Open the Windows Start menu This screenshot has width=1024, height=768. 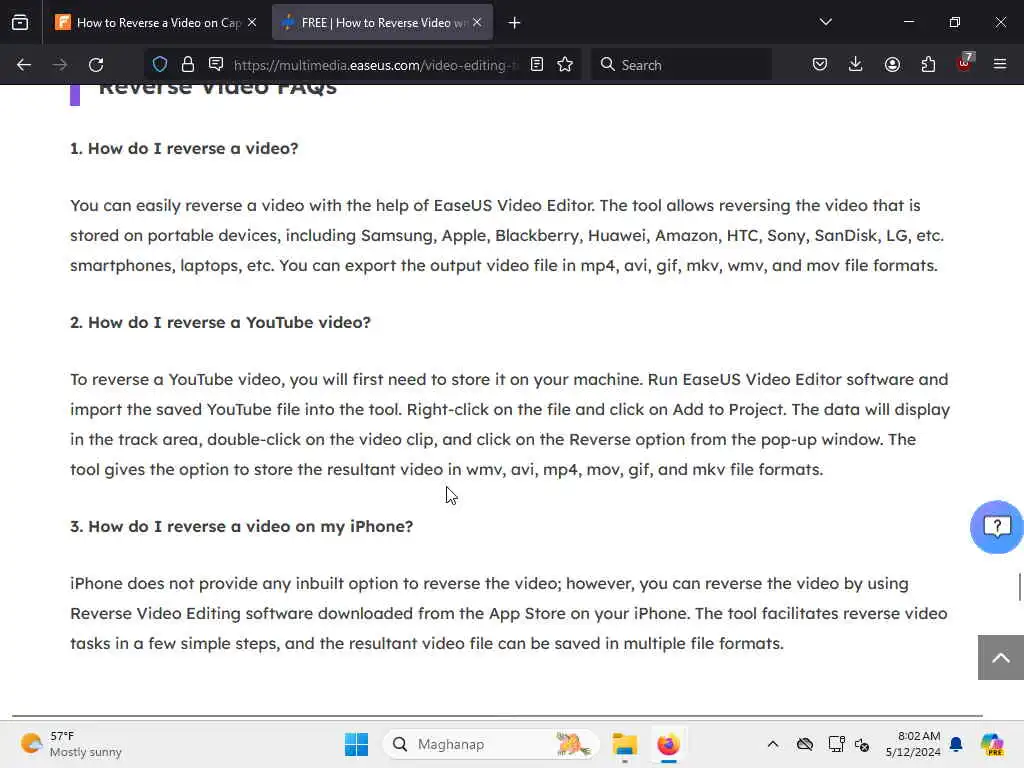click(x=357, y=744)
